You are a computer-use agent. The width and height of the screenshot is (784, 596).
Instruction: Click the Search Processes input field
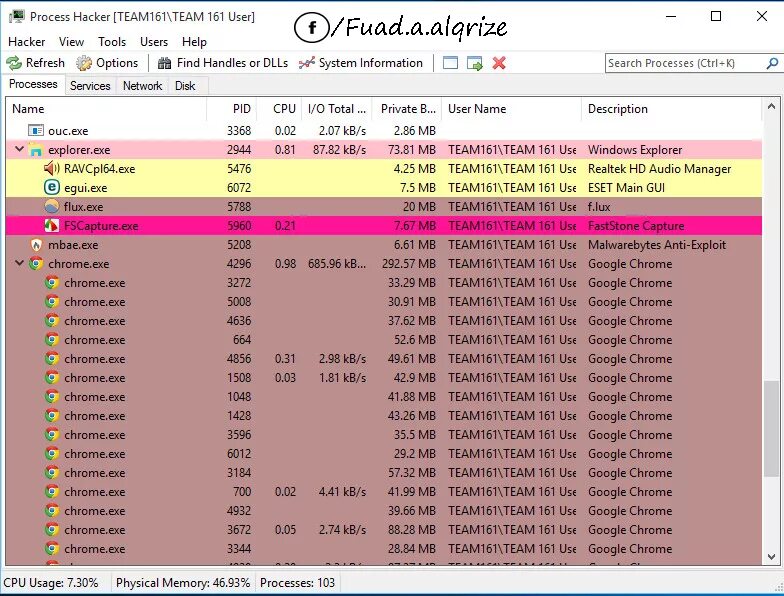click(x=685, y=63)
